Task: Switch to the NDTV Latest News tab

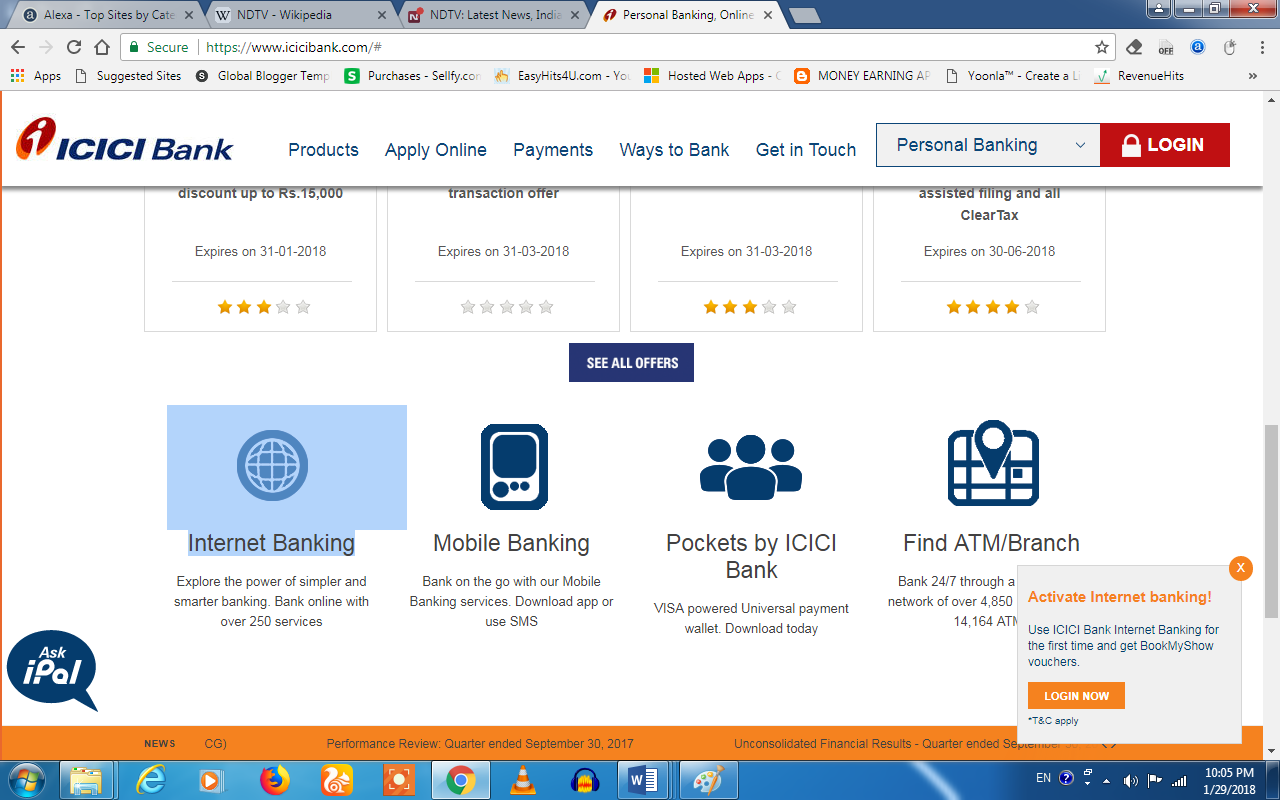Action: pyautogui.click(x=492, y=15)
